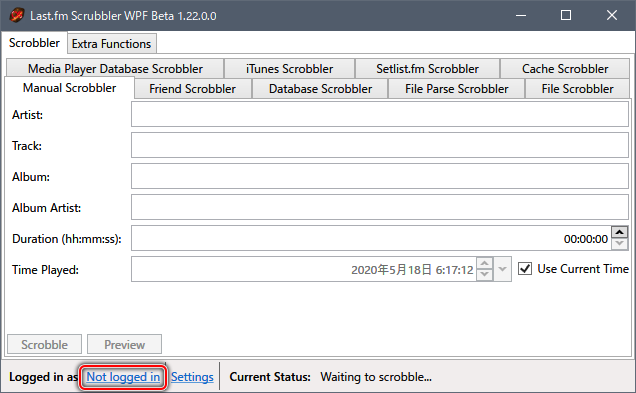Decrease Time Played with the down arrow

pos(484,275)
